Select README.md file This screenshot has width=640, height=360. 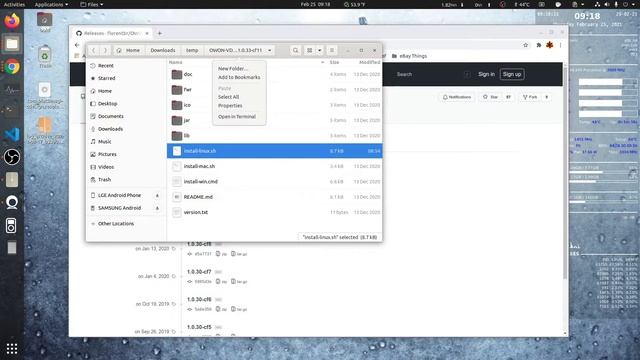pyautogui.click(x=274, y=197)
